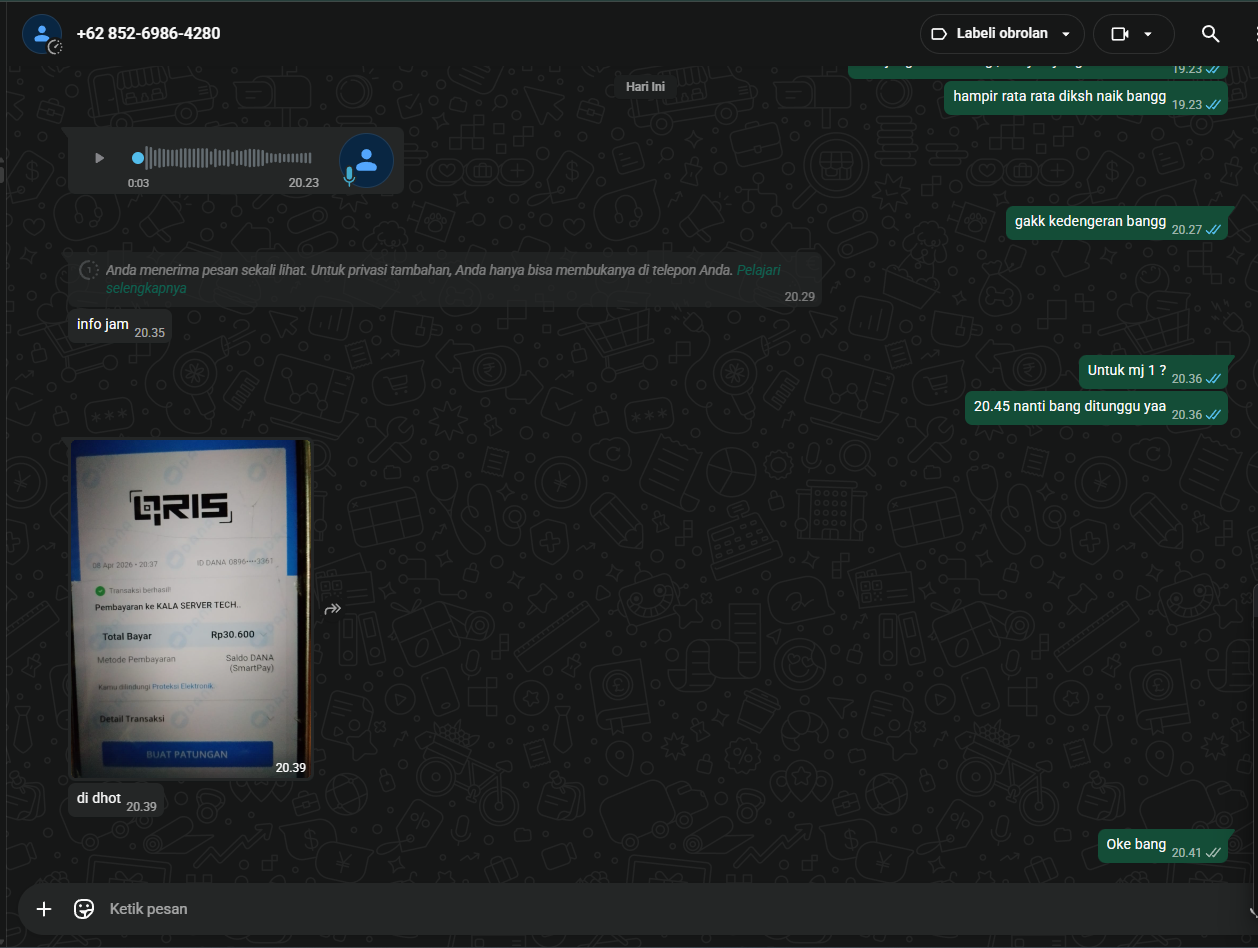The height and width of the screenshot is (948, 1258).
Task: Click voice message sender avatar
Action: (366, 160)
